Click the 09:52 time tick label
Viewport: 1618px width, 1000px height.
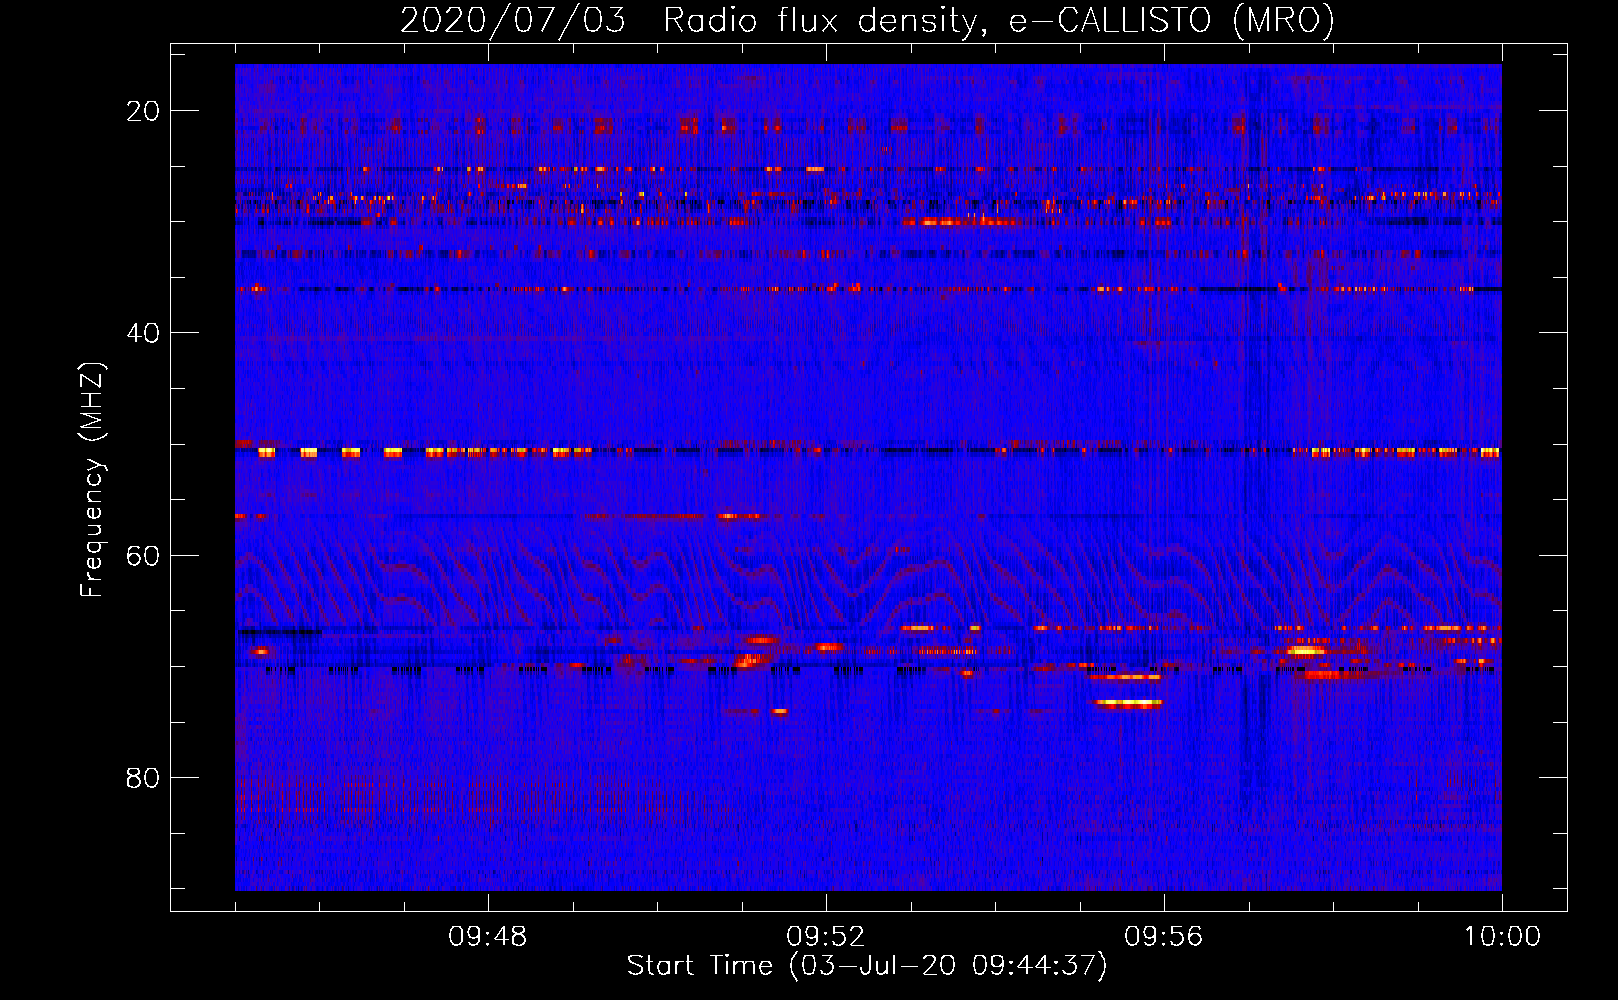click(826, 937)
